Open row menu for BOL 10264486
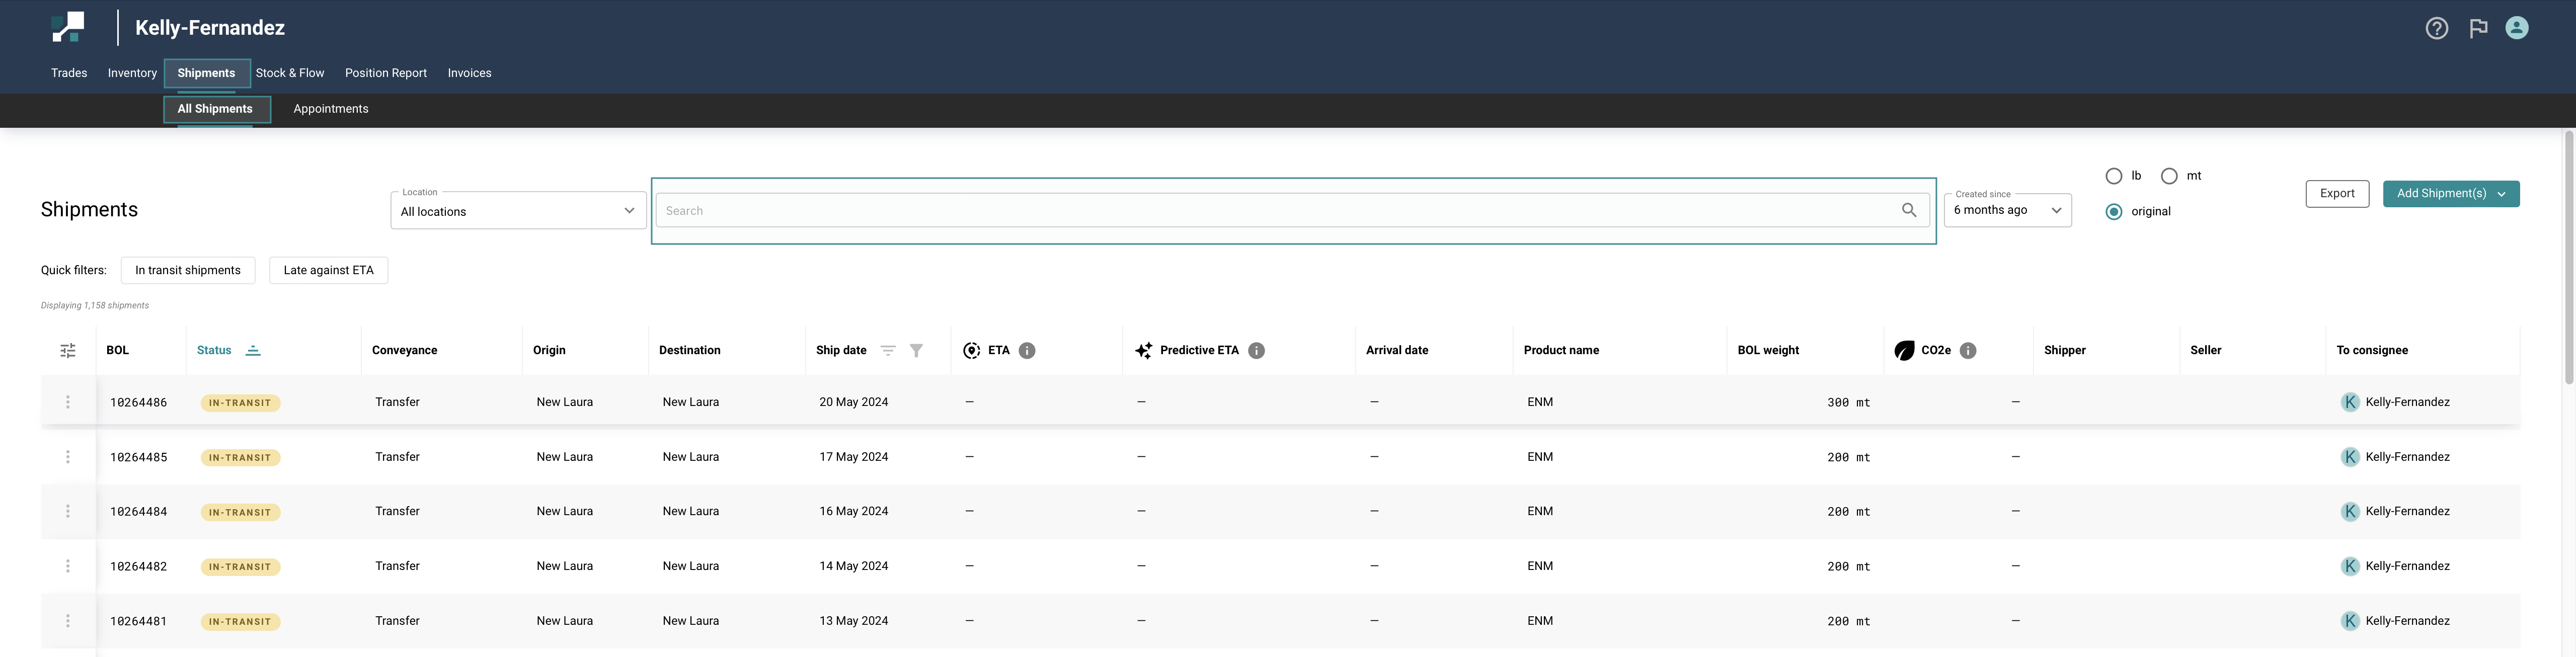 [x=68, y=402]
